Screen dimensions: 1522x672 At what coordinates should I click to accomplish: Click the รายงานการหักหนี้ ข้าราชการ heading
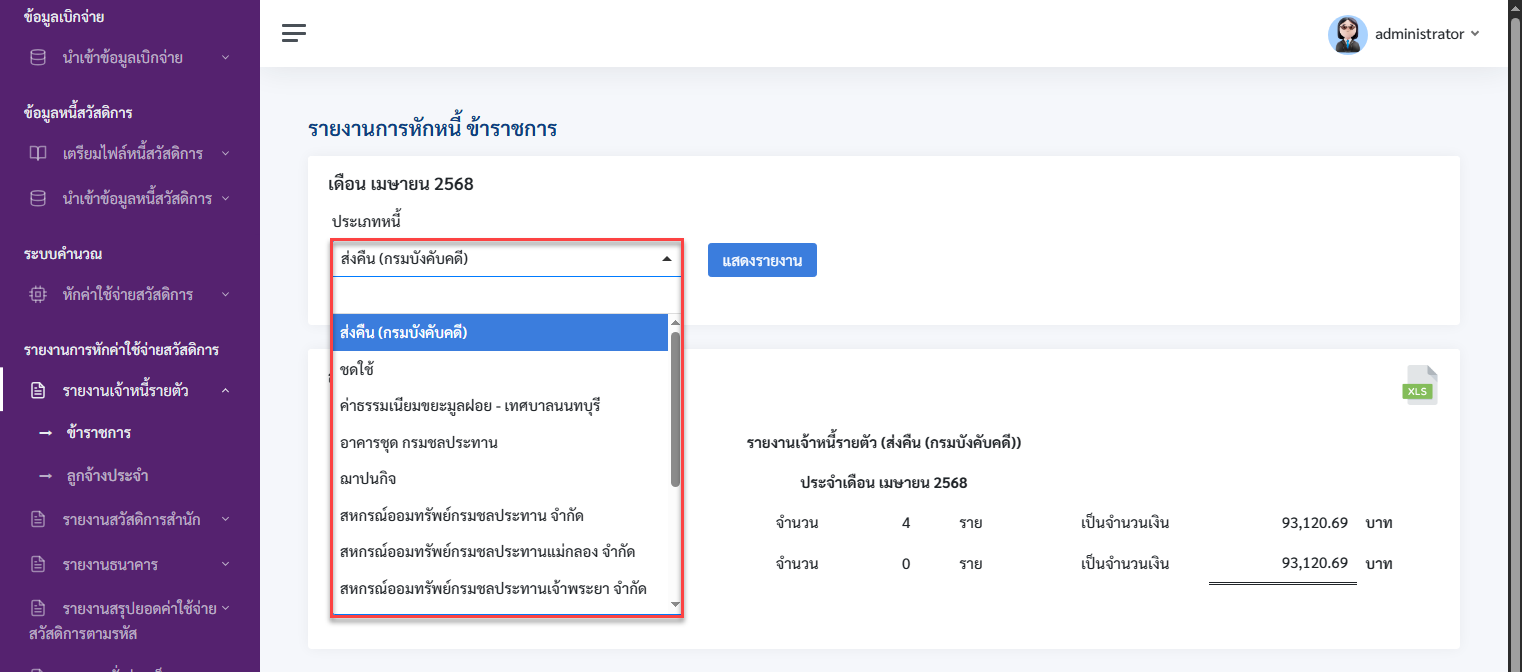click(432, 129)
